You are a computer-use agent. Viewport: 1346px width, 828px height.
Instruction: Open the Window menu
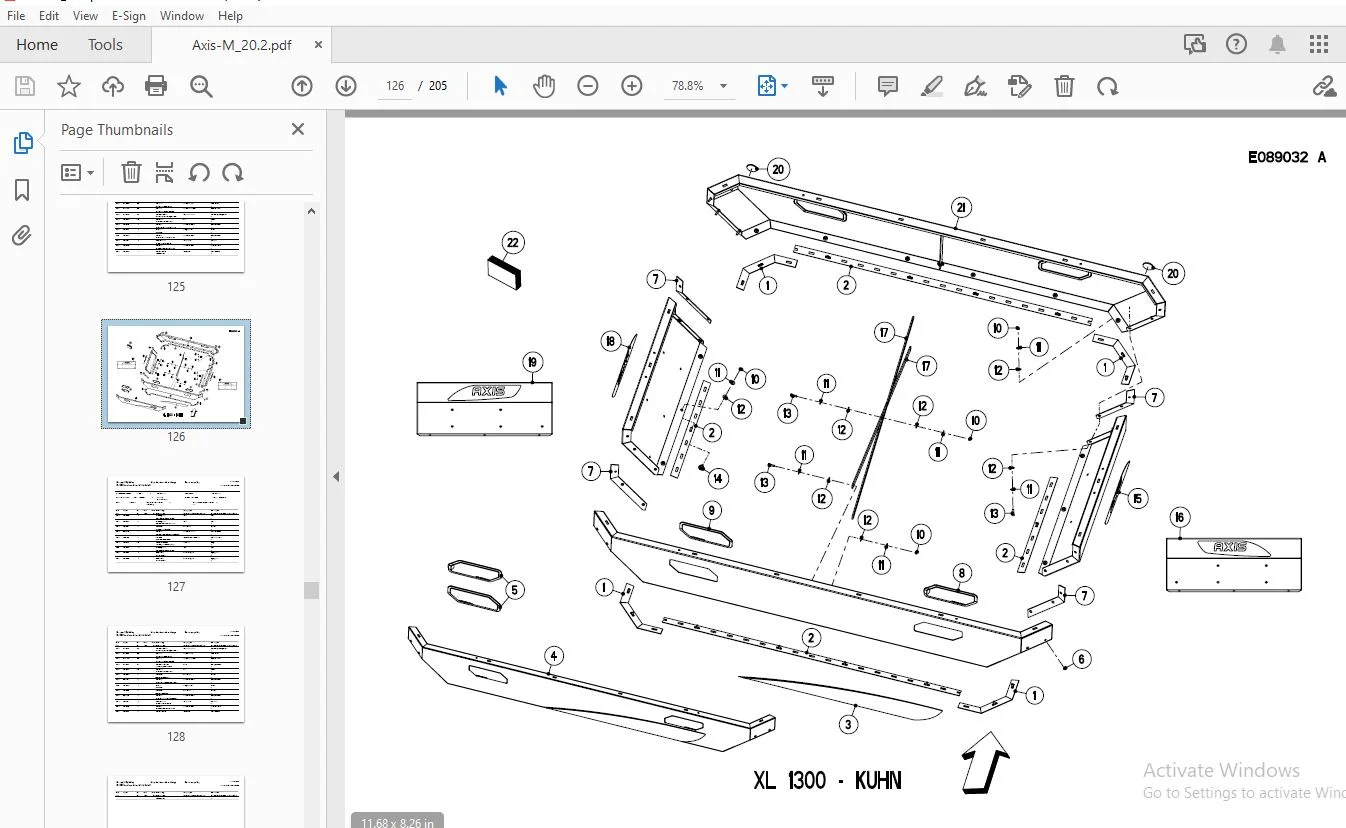coord(182,15)
